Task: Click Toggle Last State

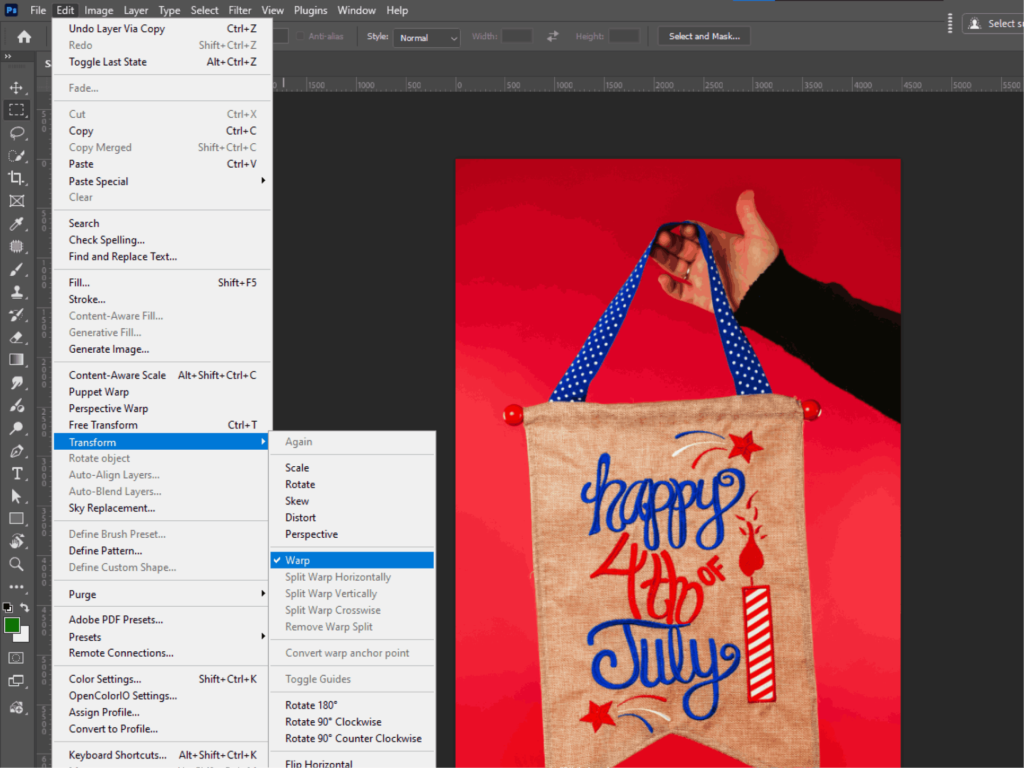Action: click(162, 62)
